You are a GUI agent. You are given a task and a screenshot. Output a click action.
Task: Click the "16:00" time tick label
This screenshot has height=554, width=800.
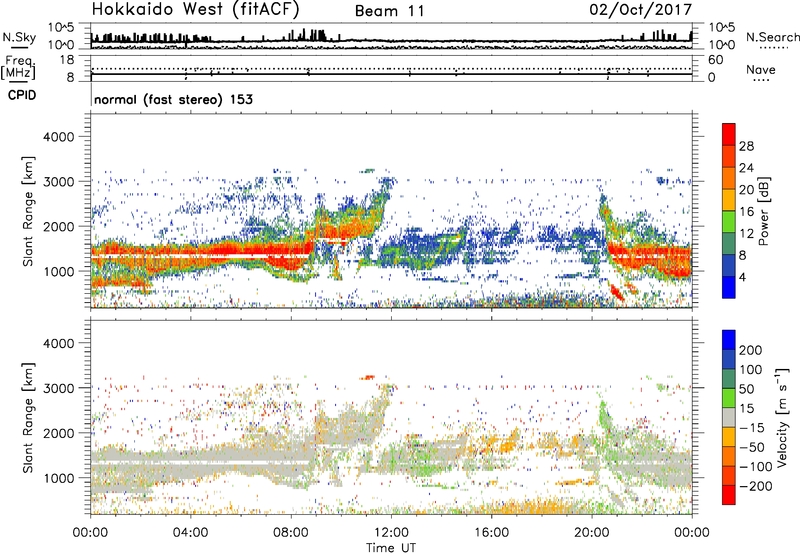(491, 533)
